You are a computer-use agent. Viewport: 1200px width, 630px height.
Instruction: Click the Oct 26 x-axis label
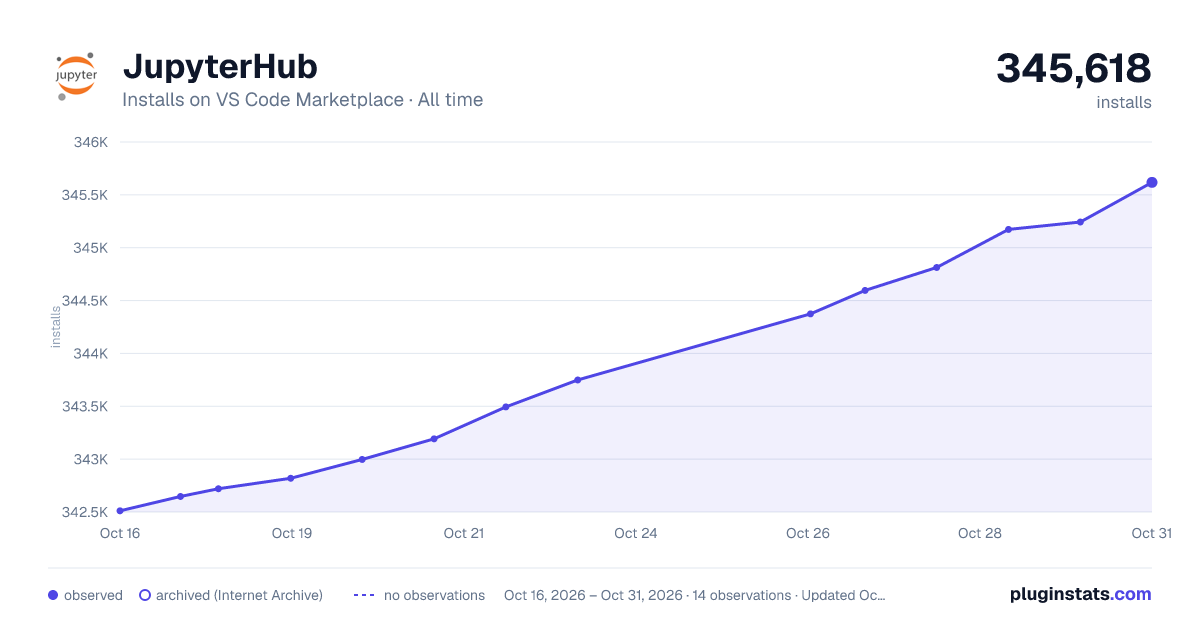point(808,533)
